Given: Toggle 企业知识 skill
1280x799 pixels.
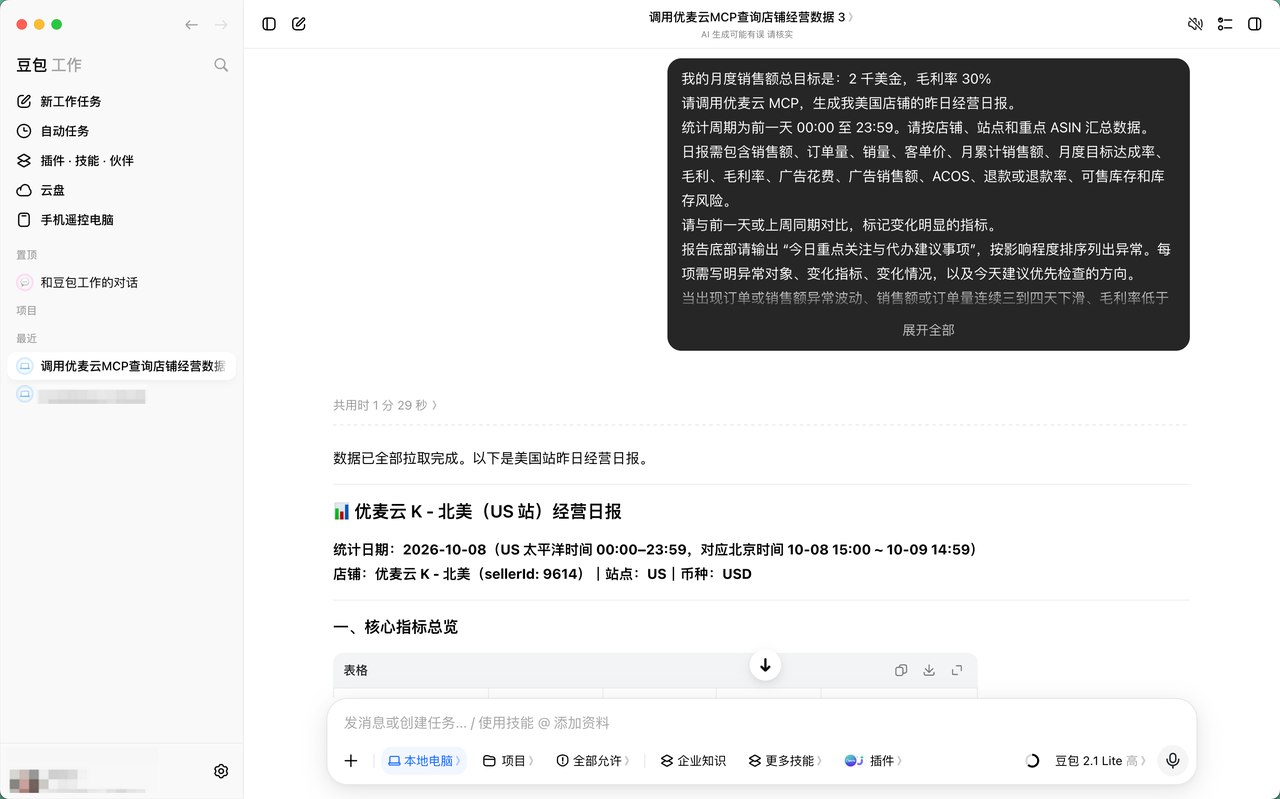Looking at the screenshot, I should pos(693,761).
